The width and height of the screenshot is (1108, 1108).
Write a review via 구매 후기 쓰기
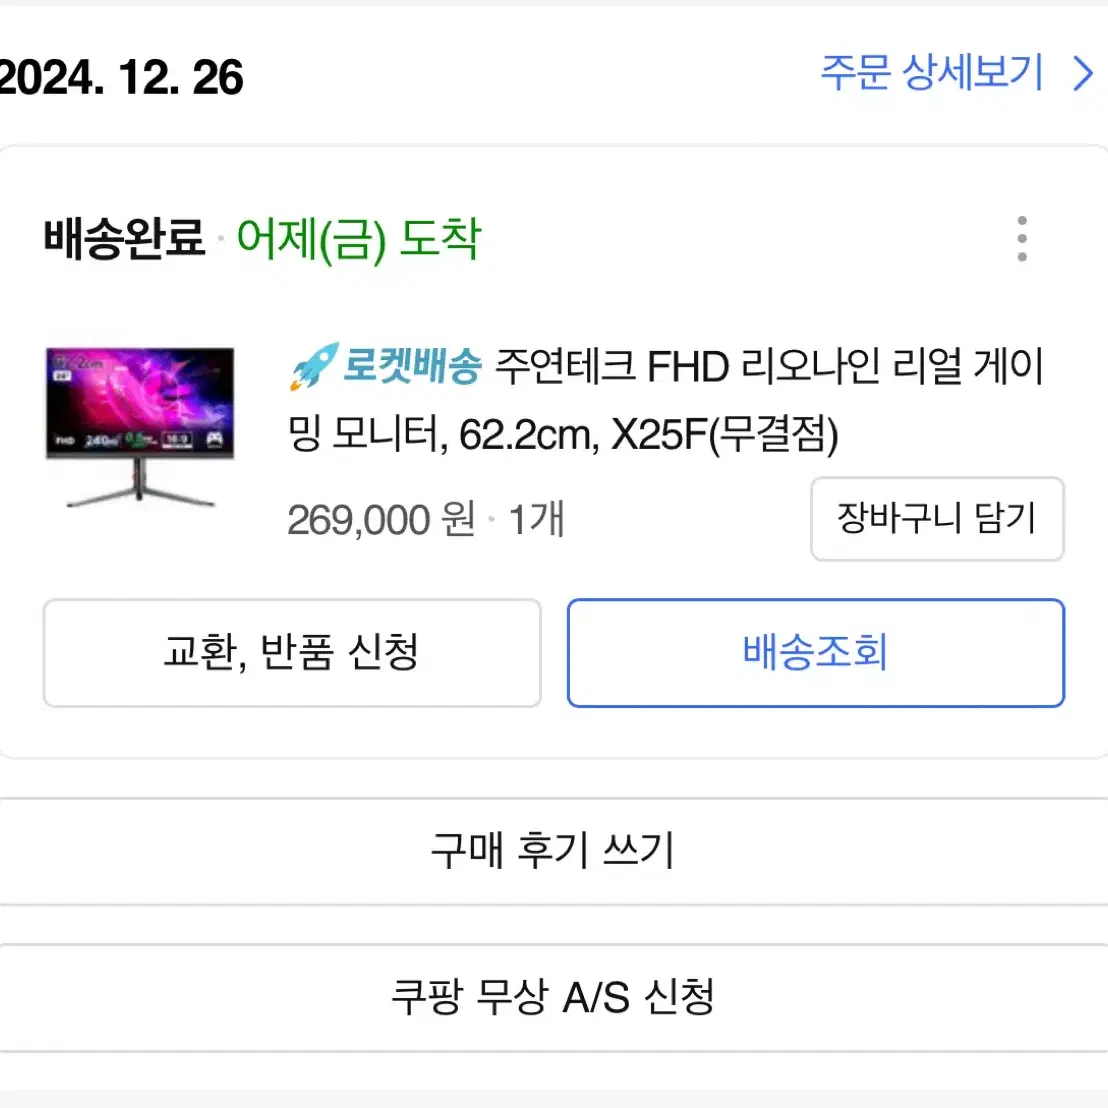554,851
